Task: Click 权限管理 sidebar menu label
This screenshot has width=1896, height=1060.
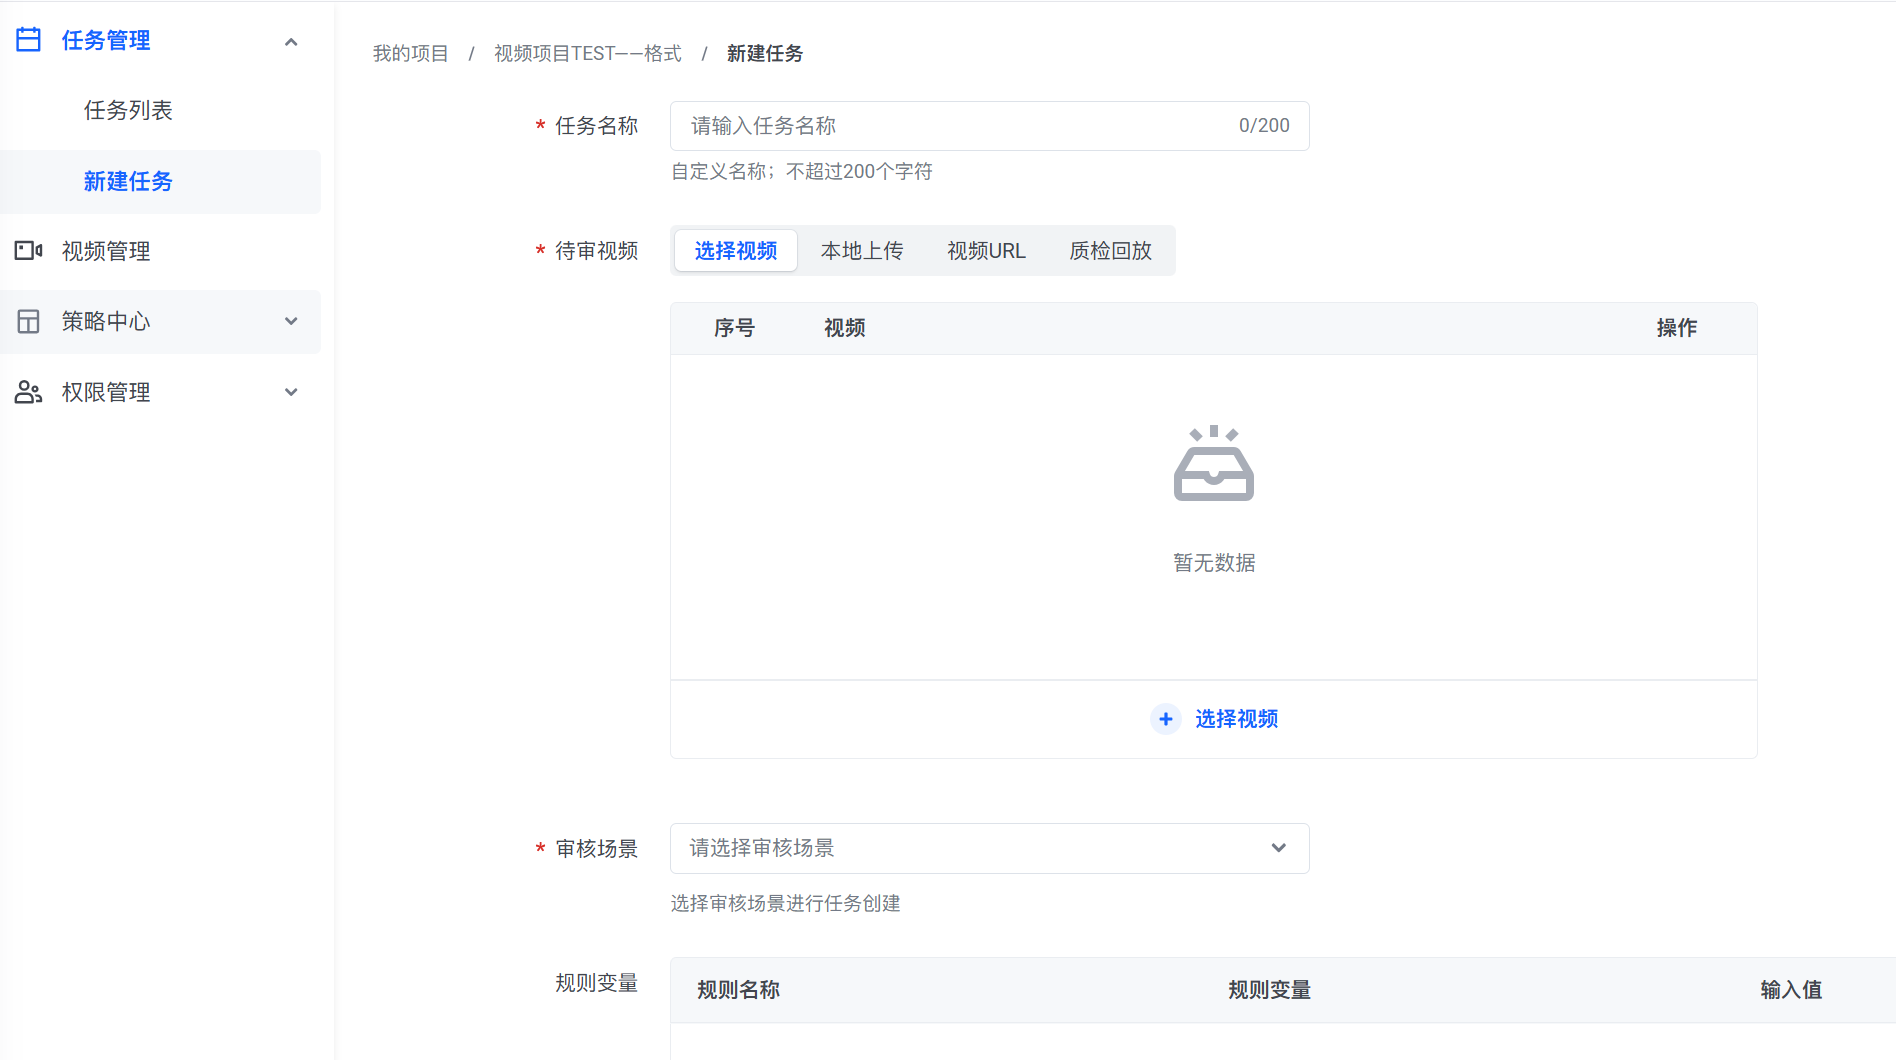Action: 106,392
